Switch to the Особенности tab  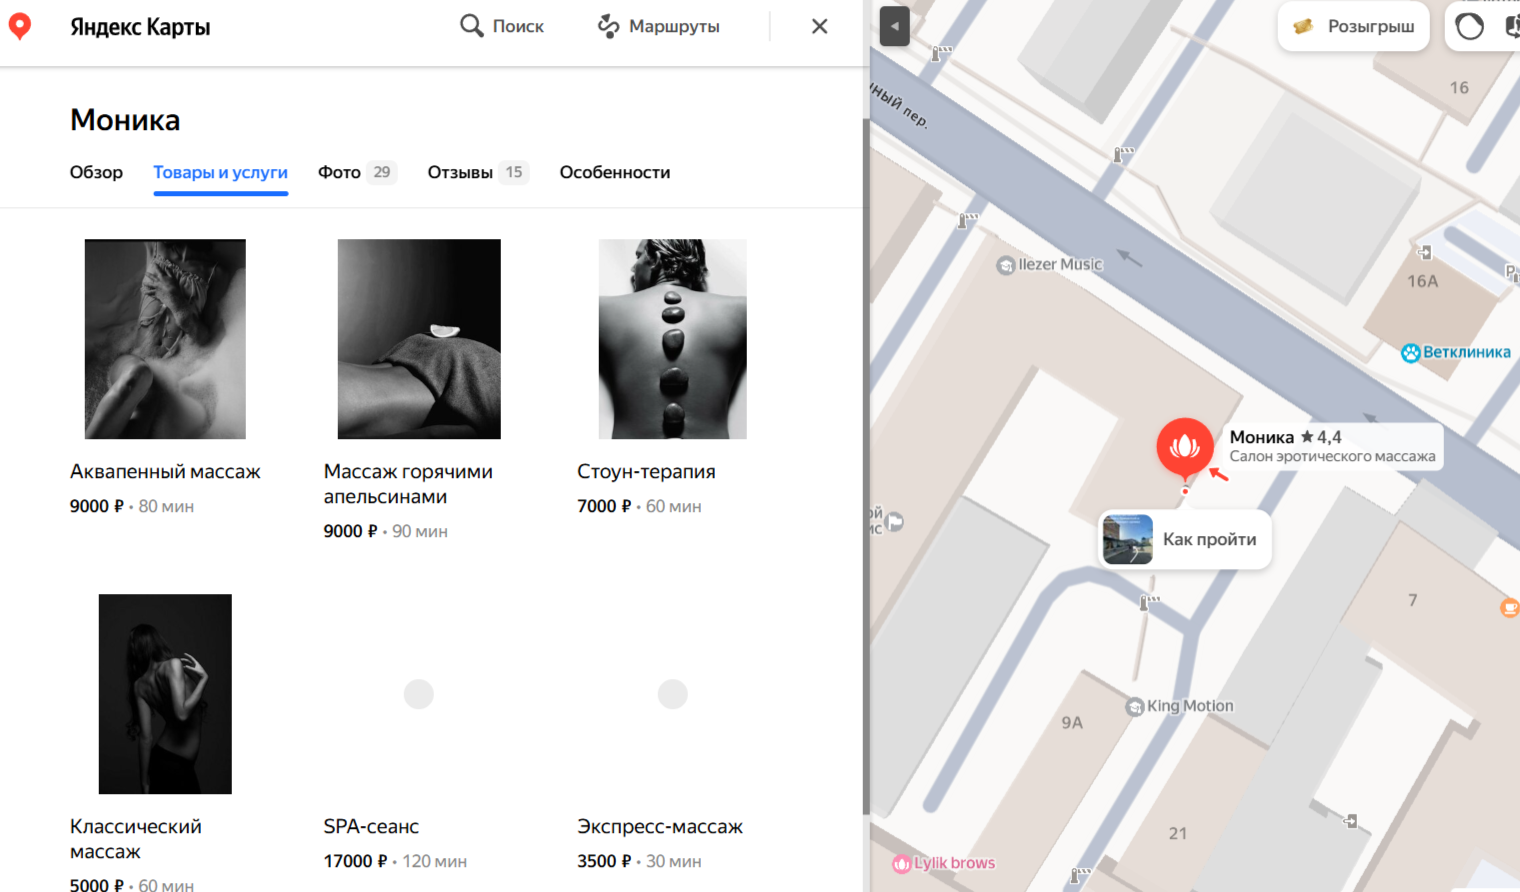coord(614,172)
